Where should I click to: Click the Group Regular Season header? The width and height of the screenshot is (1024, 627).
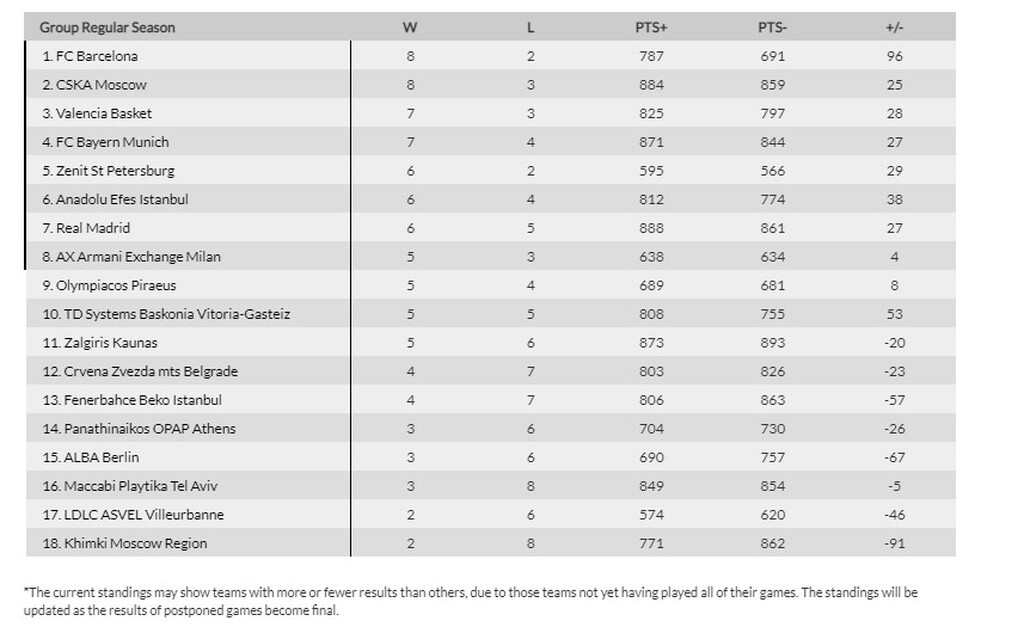coord(107,27)
